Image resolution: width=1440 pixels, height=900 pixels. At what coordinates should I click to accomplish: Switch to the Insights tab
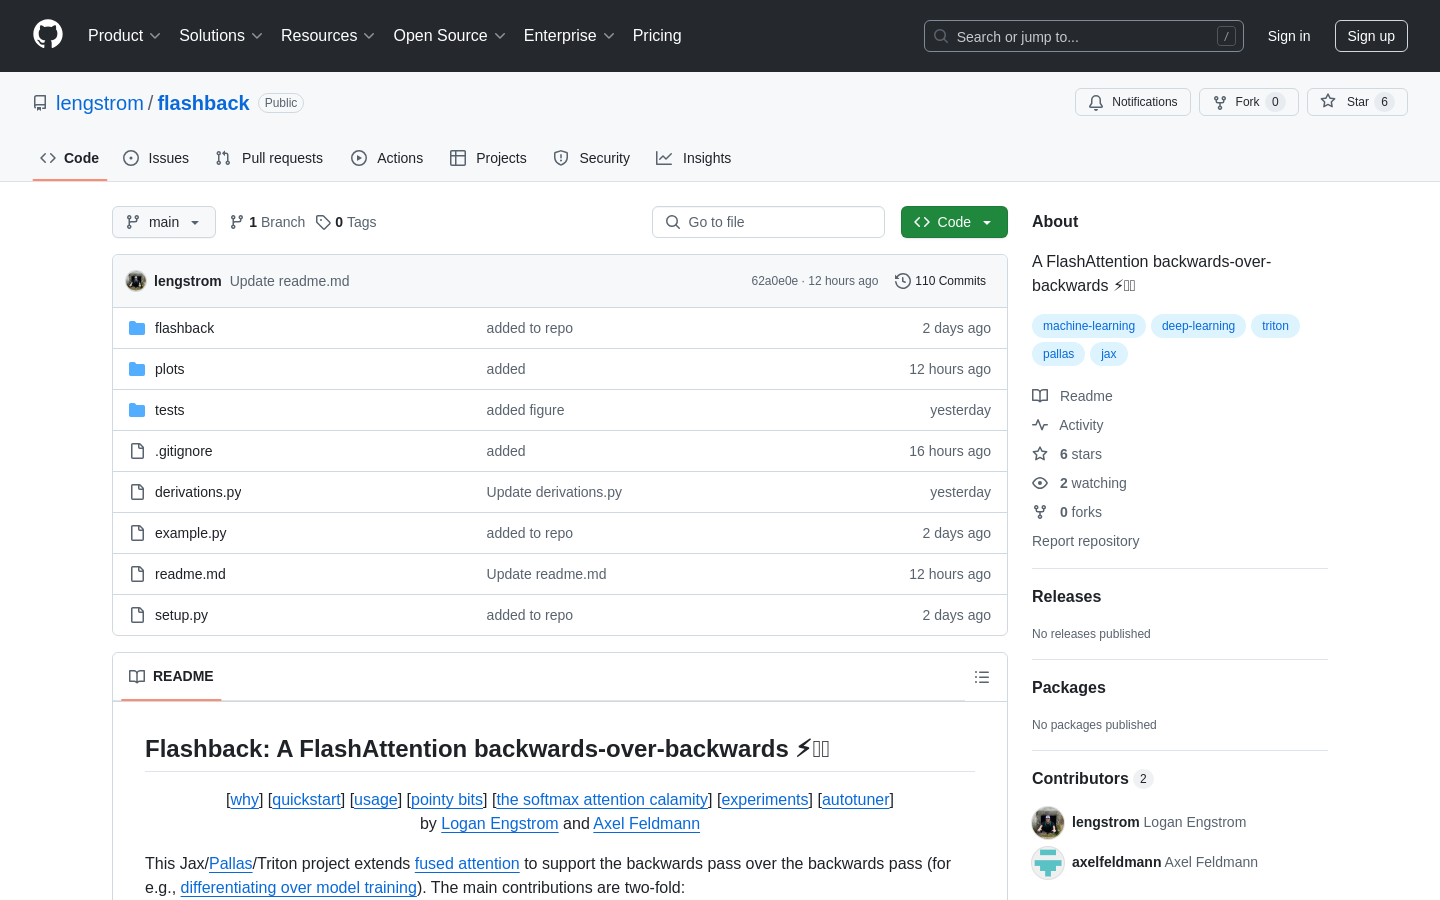(x=693, y=158)
